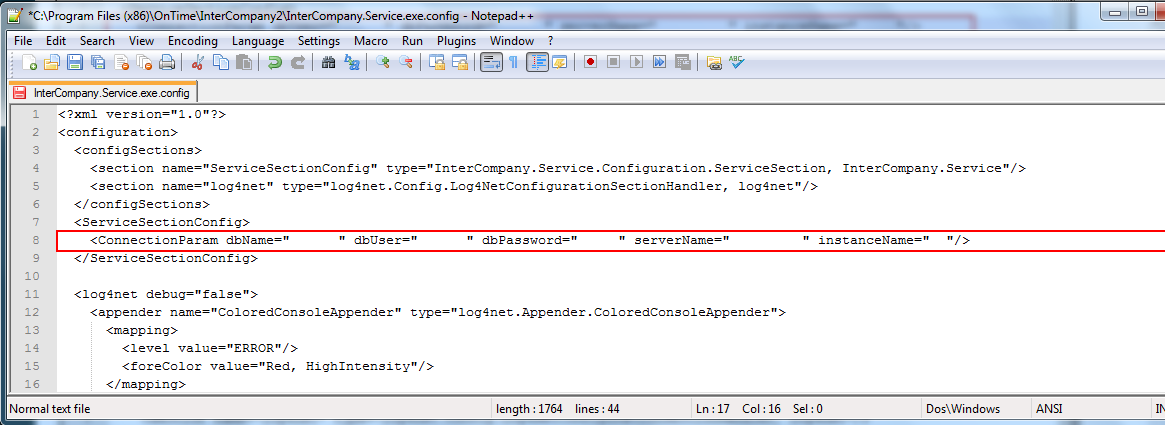Click the log4net debug="false" line

(x=166, y=294)
